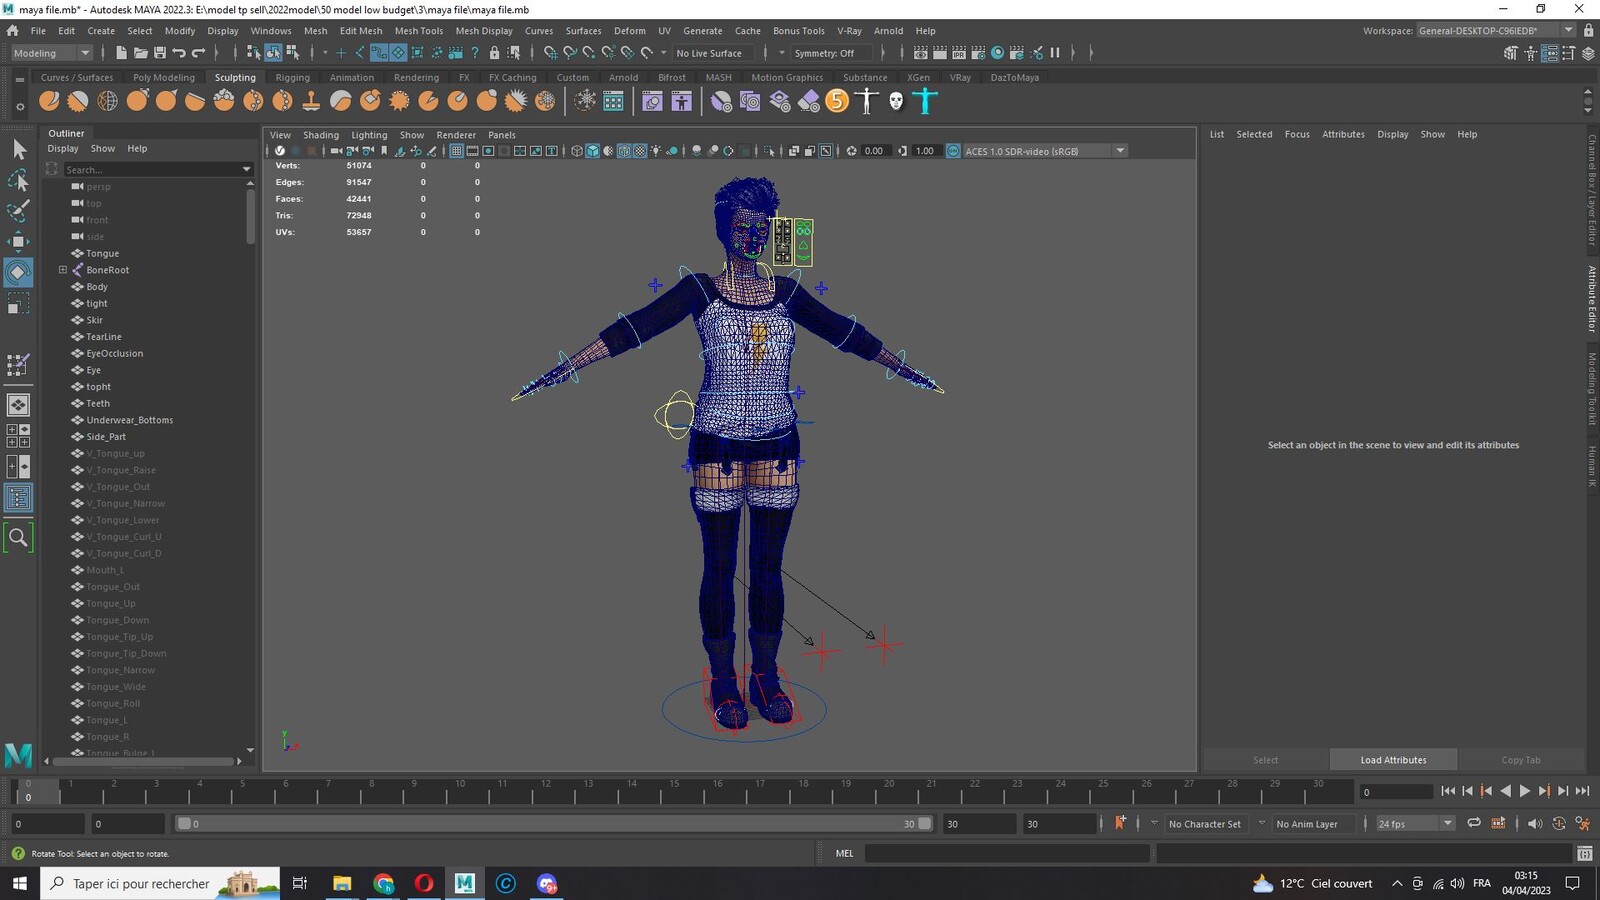Click the skull icon on the shelf
Viewport: 1600px width, 900px height.
pos(896,101)
